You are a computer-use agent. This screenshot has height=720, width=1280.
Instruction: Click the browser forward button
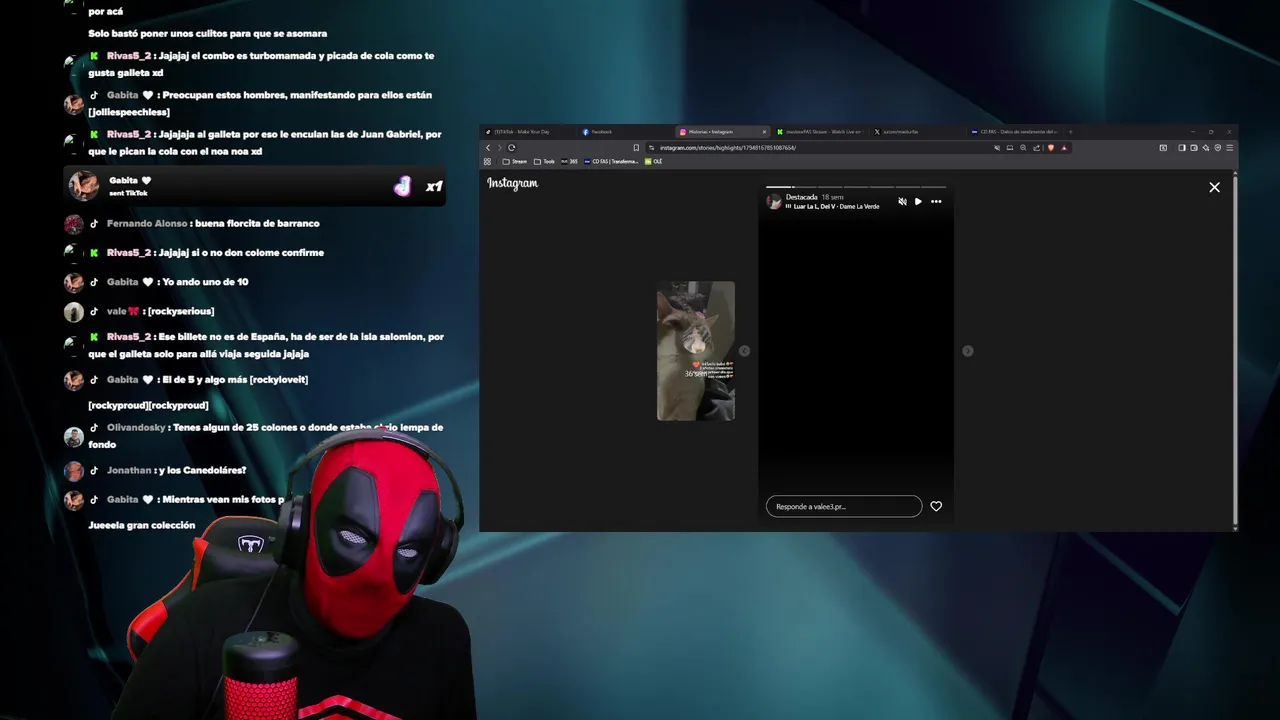[x=499, y=148]
